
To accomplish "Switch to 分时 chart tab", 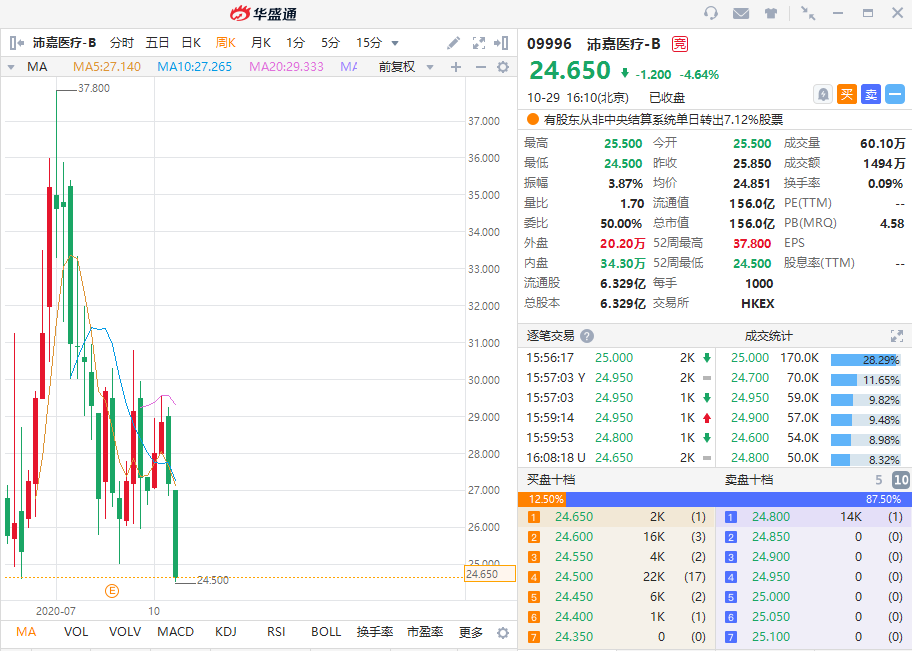I will coord(121,42).
